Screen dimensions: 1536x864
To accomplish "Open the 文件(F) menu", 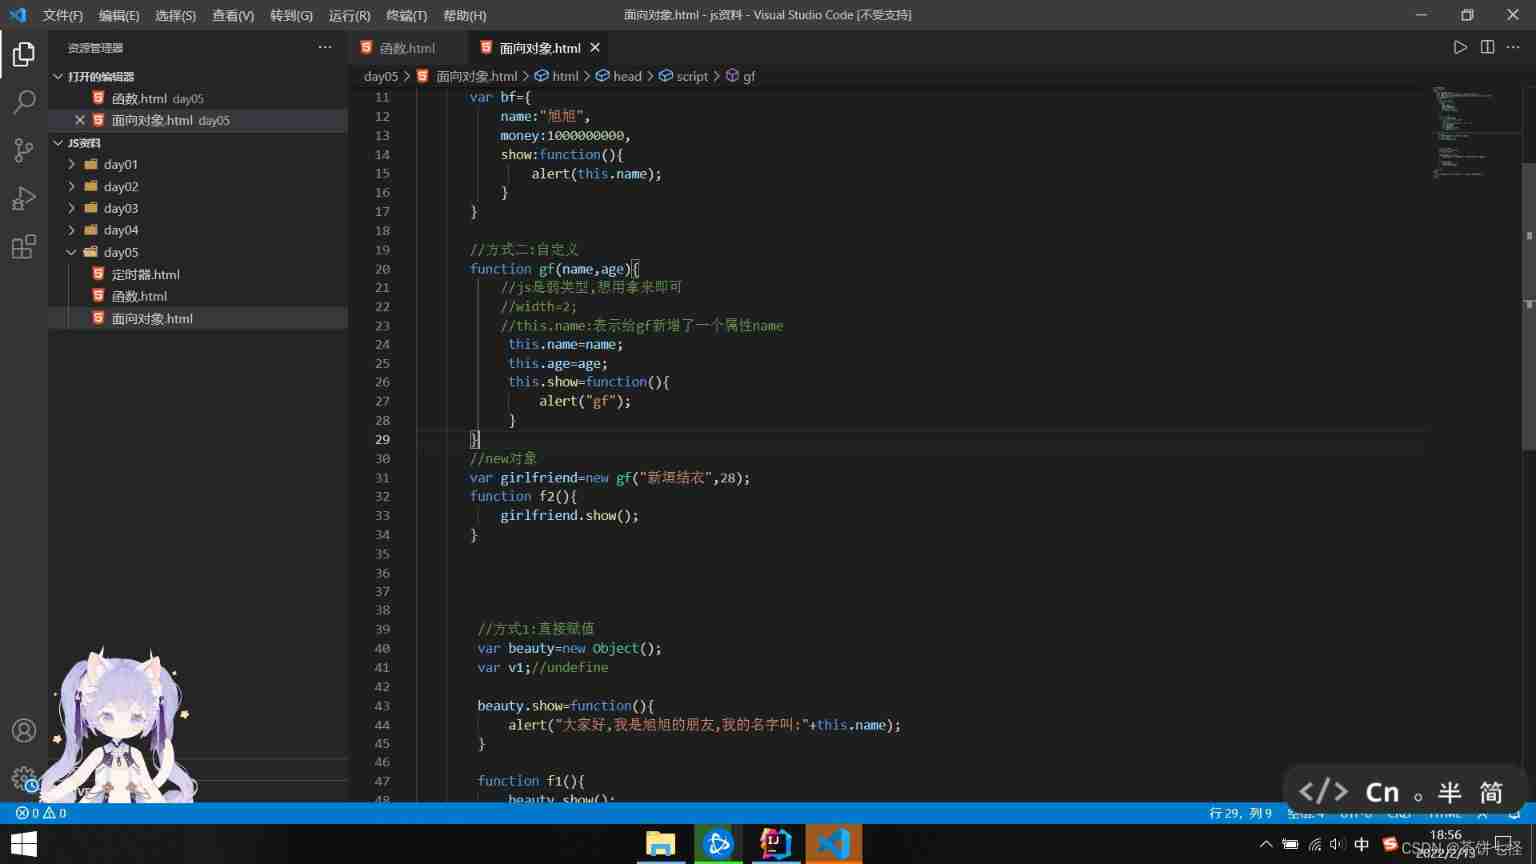I will 62,15.
